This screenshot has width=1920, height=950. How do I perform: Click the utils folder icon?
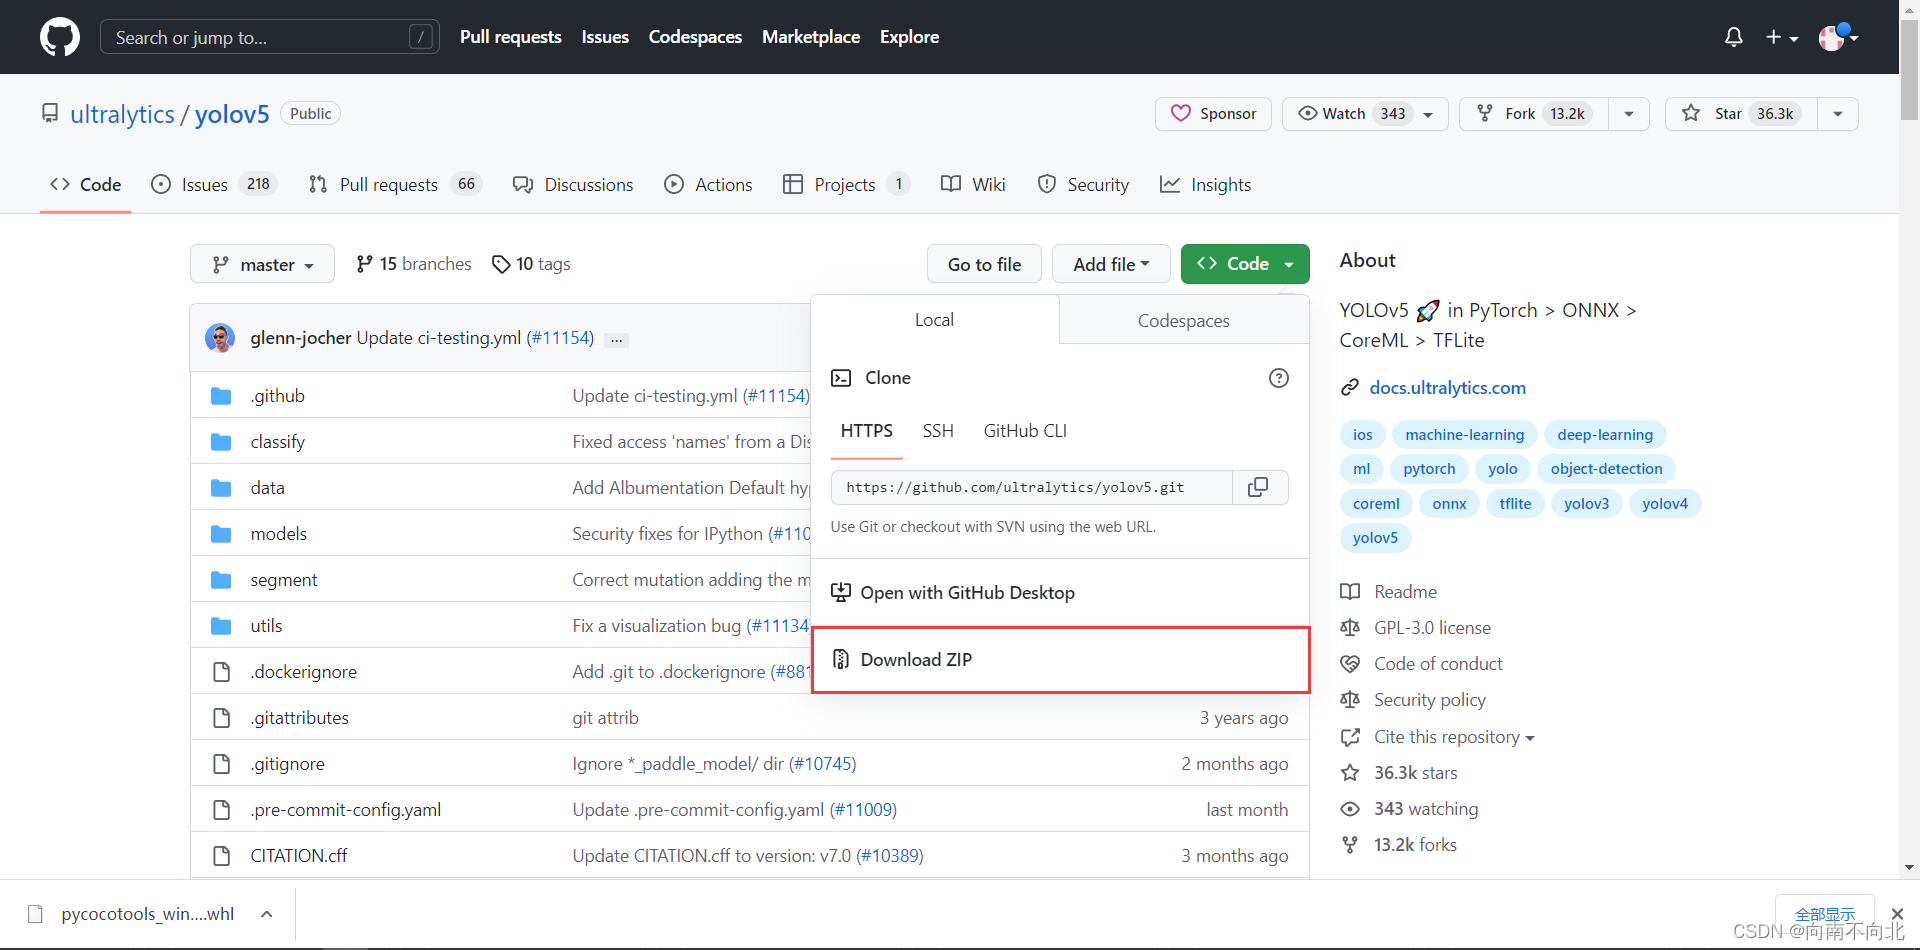221,626
